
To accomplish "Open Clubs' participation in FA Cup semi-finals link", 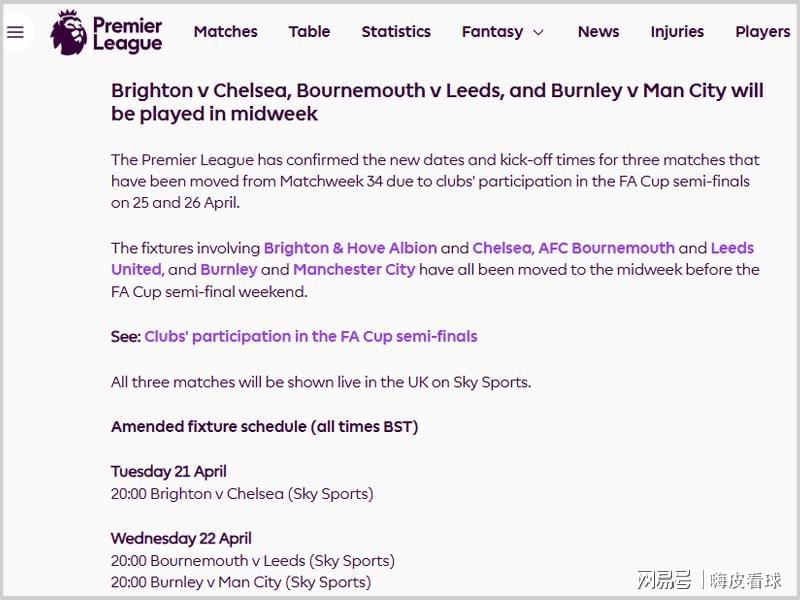I will coord(311,337).
